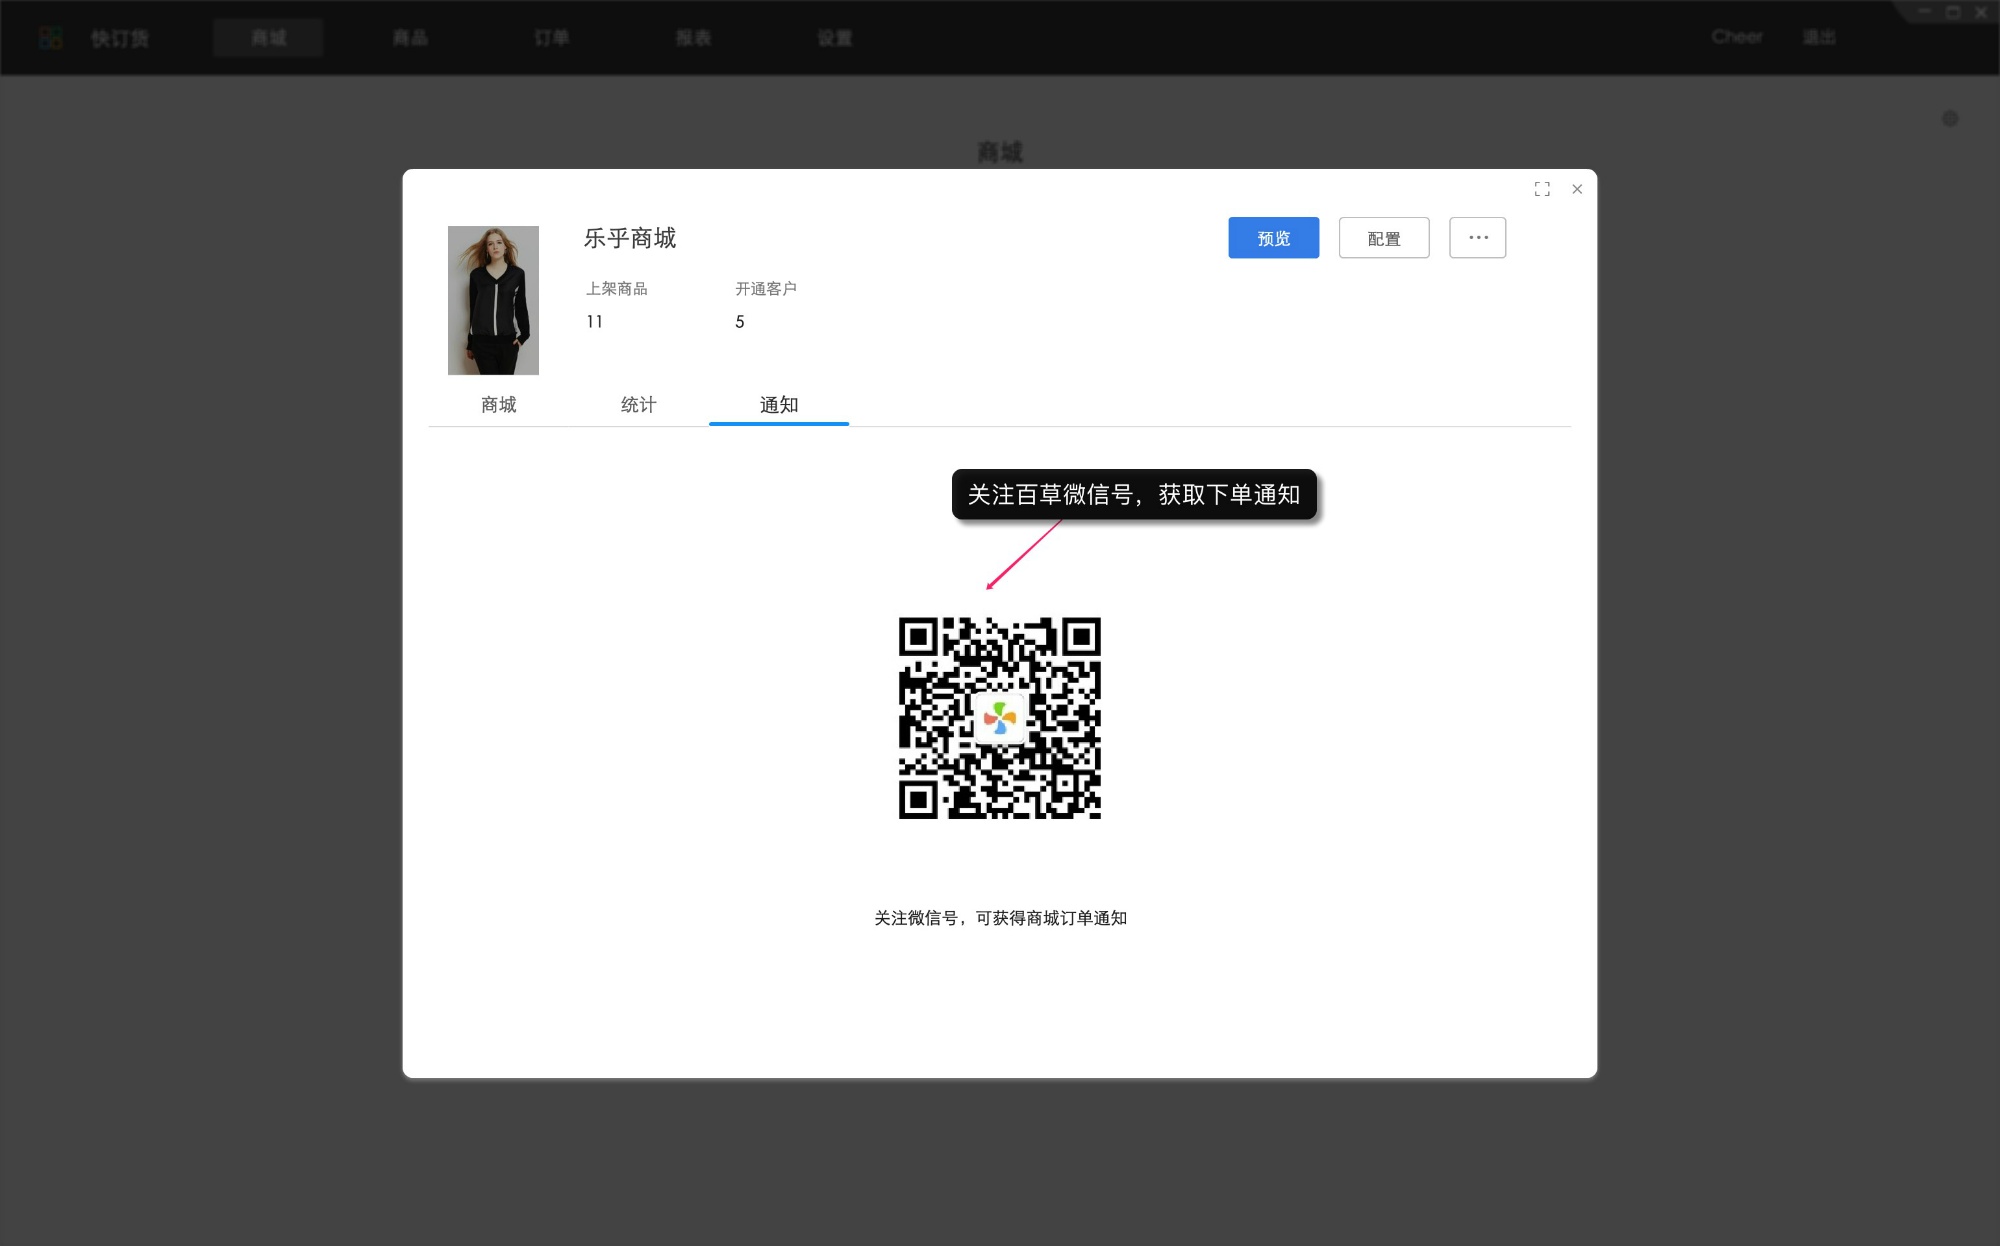Open the 设置 menu
The width and height of the screenshot is (2000, 1246).
pyautogui.click(x=835, y=38)
